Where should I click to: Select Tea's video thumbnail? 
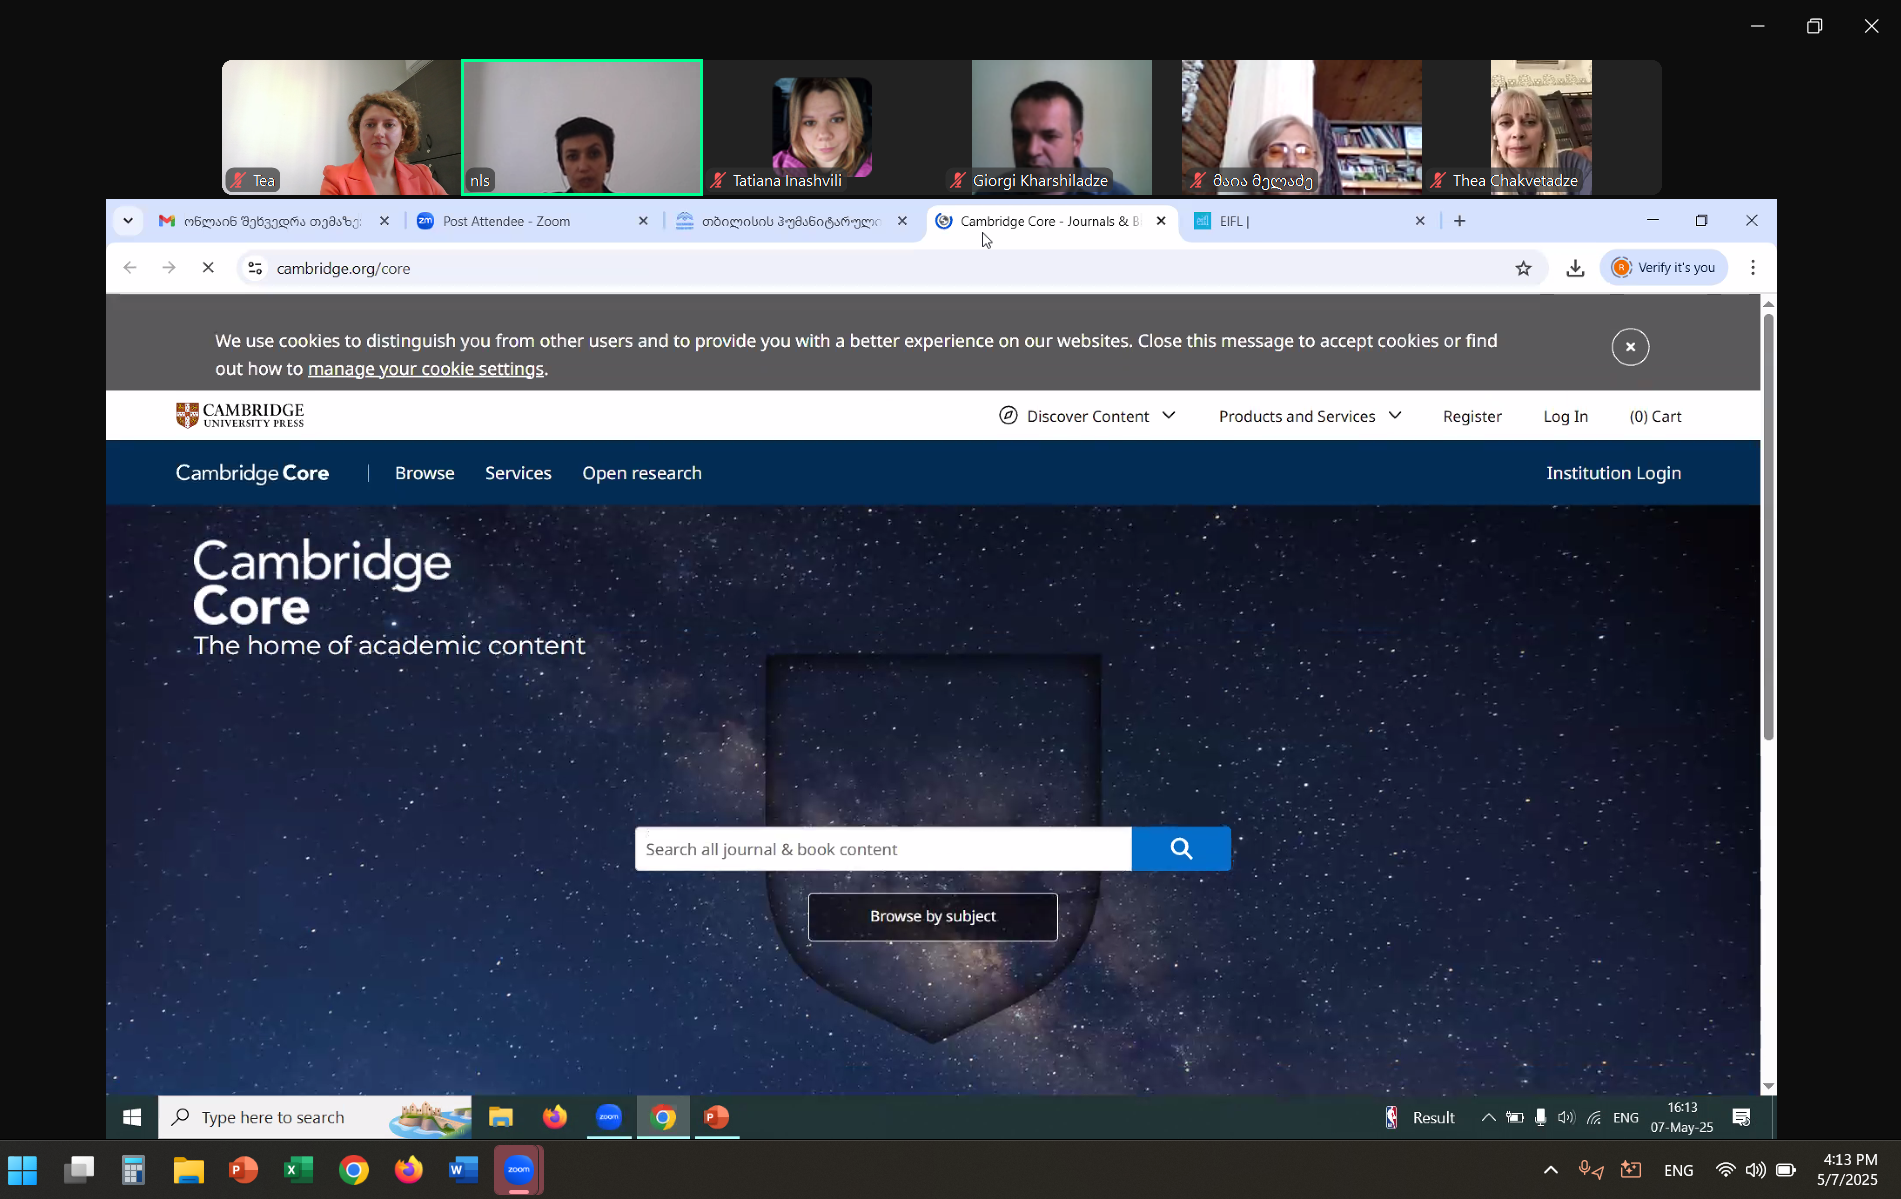pyautogui.click(x=341, y=127)
